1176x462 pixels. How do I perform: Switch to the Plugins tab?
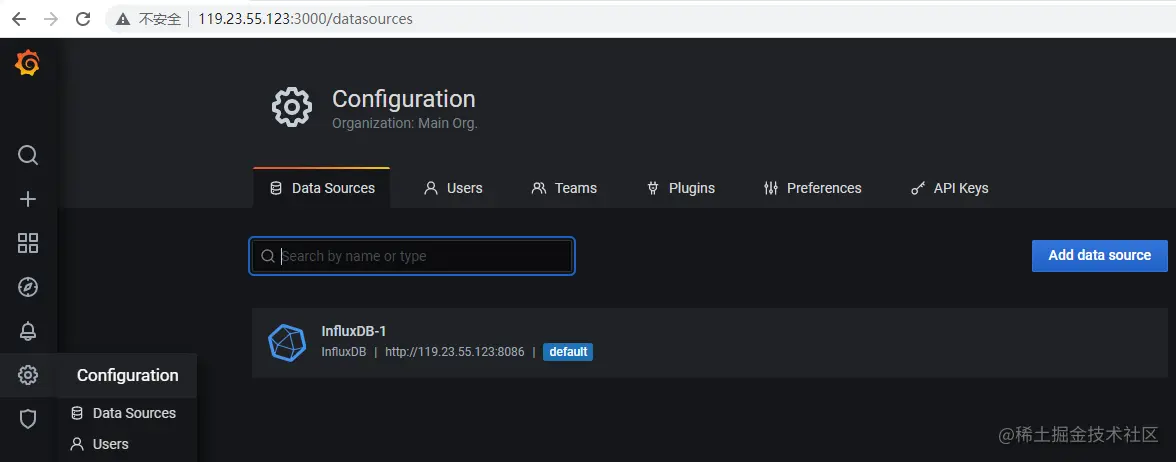point(680,188)
